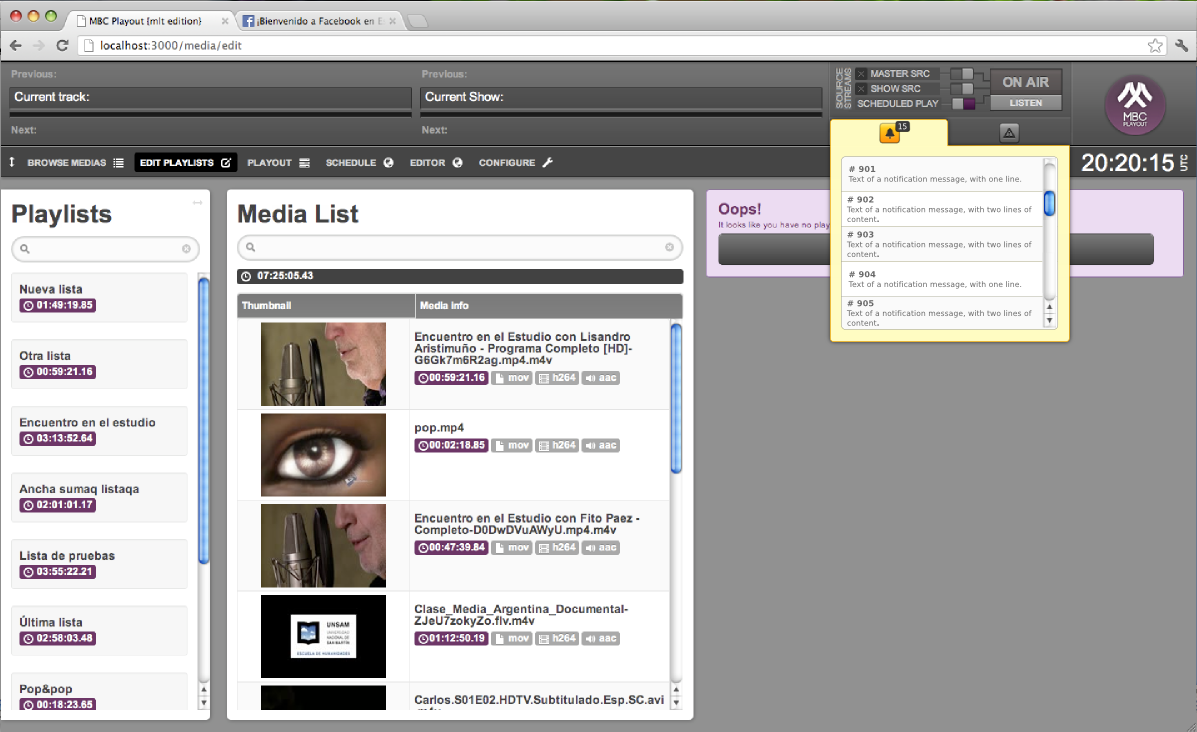Select the Ancha sumaq listaqa playlist

tap(99, 497)
